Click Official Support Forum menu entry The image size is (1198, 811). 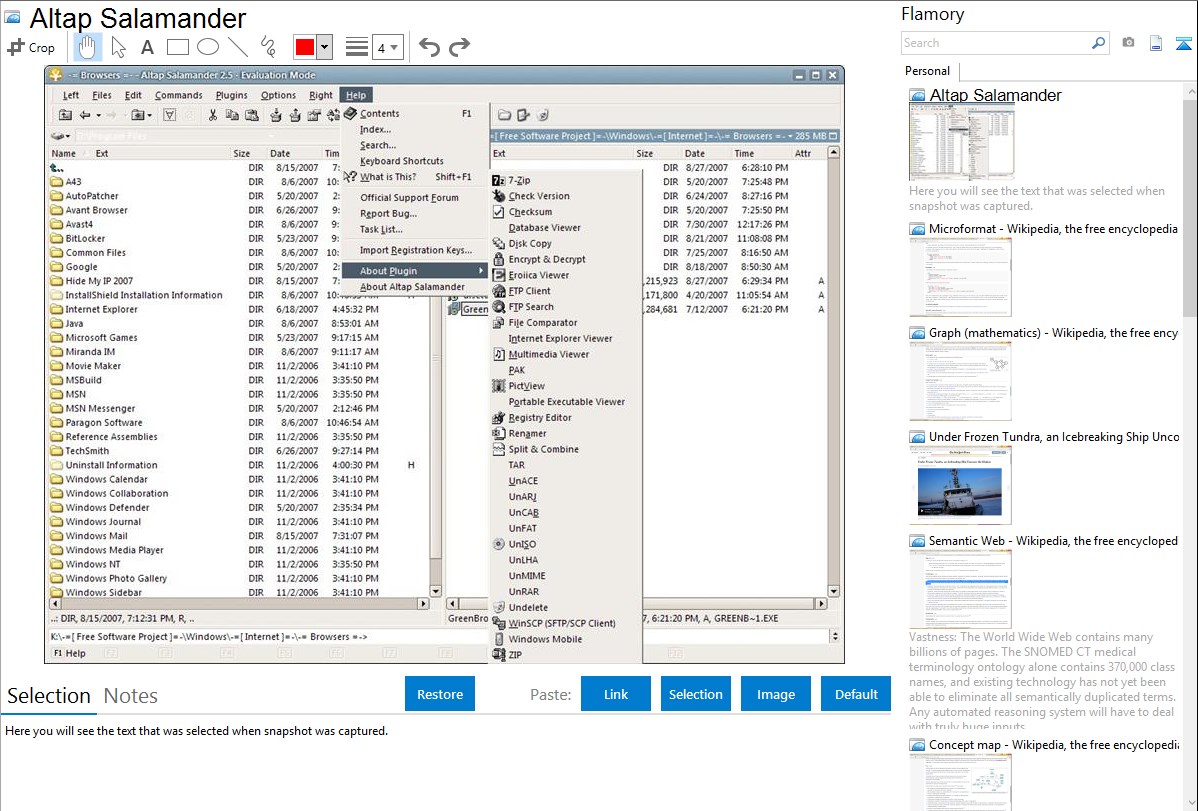(x=413, y=197)
